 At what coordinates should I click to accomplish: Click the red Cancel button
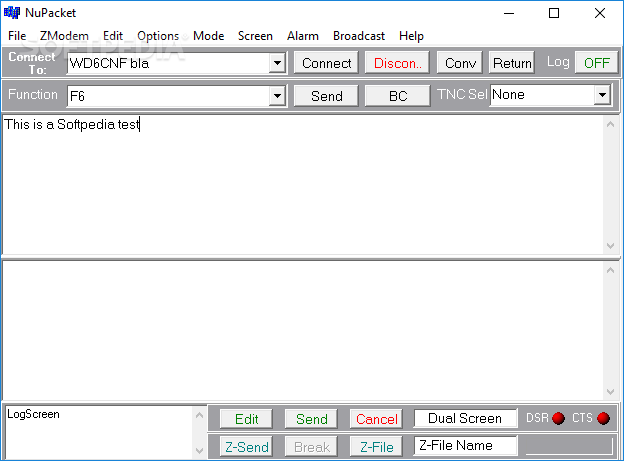tap(376, 419)
